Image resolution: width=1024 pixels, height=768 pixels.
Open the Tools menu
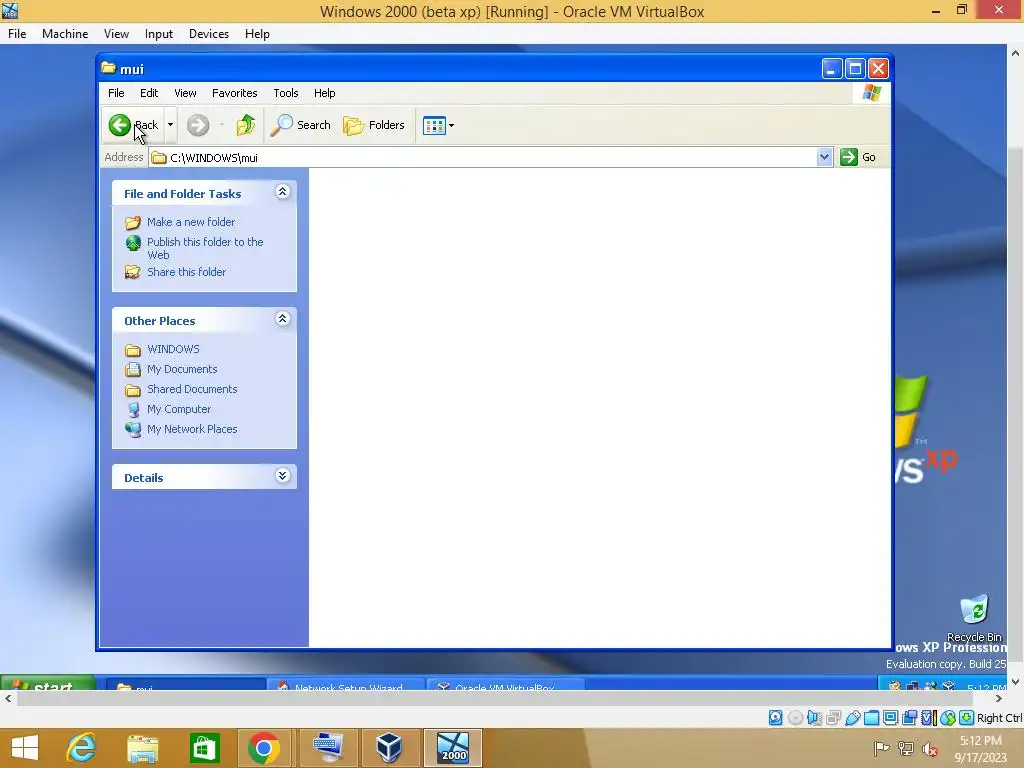pyautogui.click(x=285, y=93)
